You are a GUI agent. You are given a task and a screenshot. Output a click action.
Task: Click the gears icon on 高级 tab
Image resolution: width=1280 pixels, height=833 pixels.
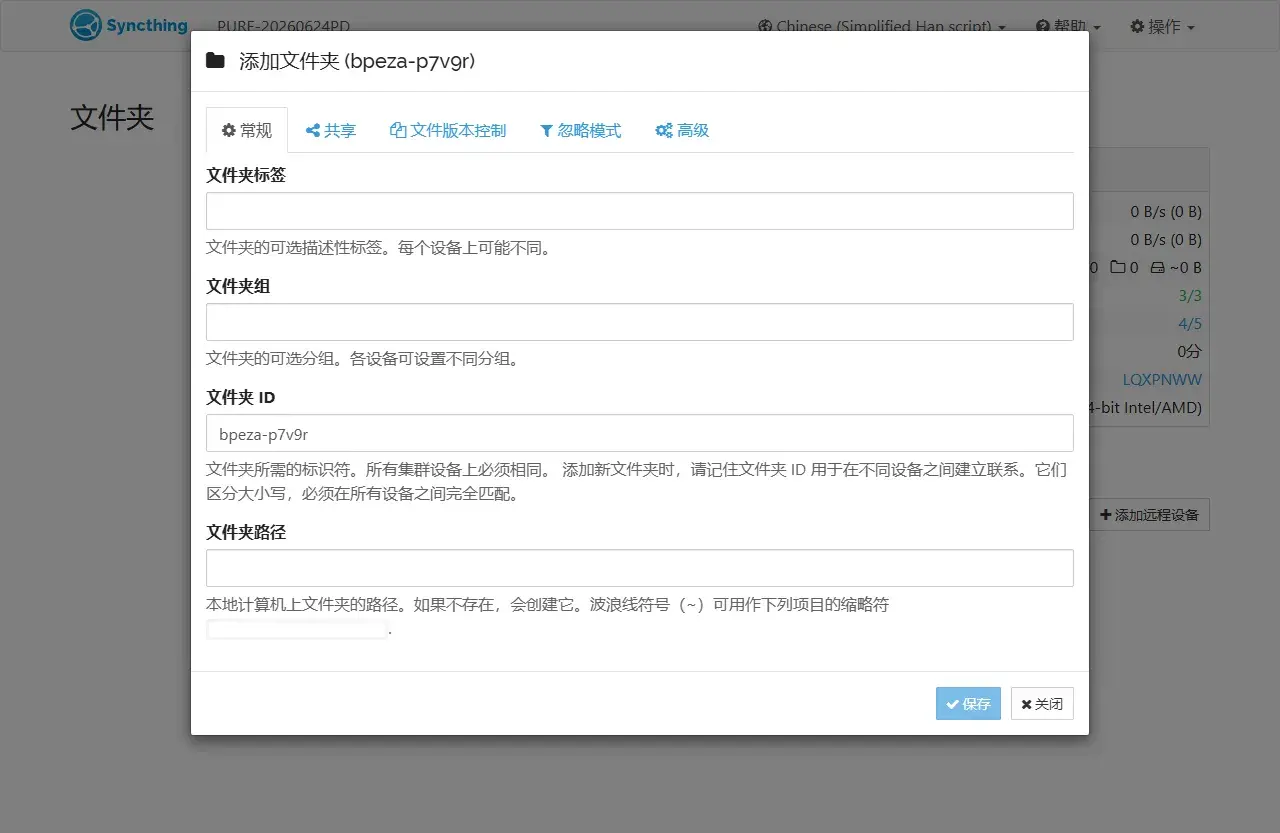click(x=663, y=130)
